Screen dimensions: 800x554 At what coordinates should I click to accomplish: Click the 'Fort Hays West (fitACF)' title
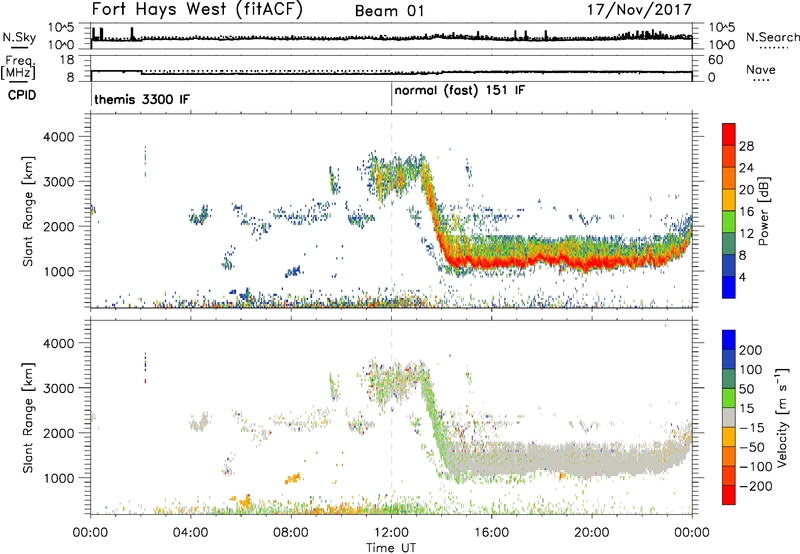click(x=197, y=10)
